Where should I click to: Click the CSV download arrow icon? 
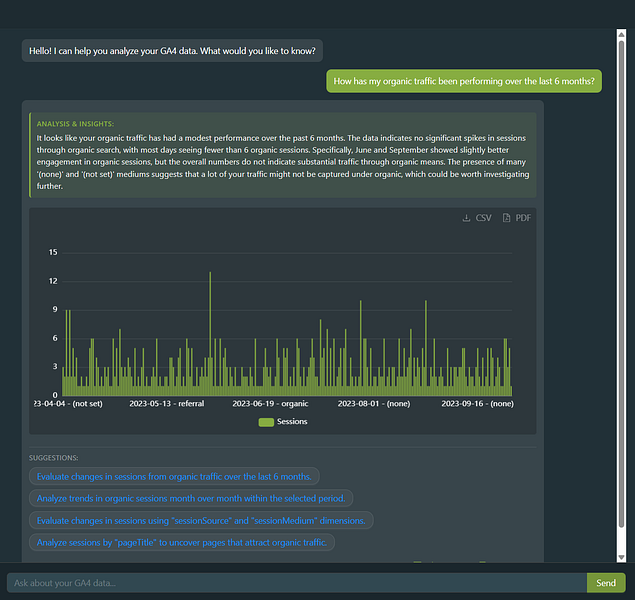[466, 218]
